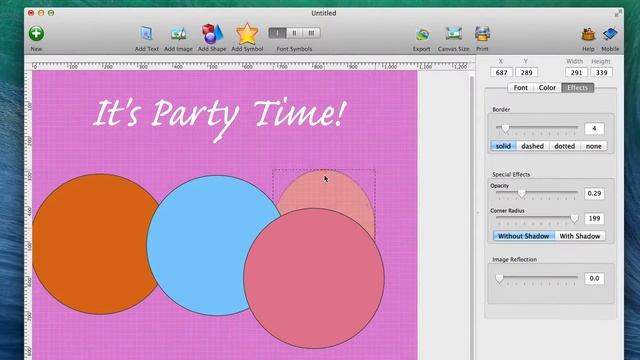Click the Mobile icon
This screenshot has height=360, width=640.
610,34
